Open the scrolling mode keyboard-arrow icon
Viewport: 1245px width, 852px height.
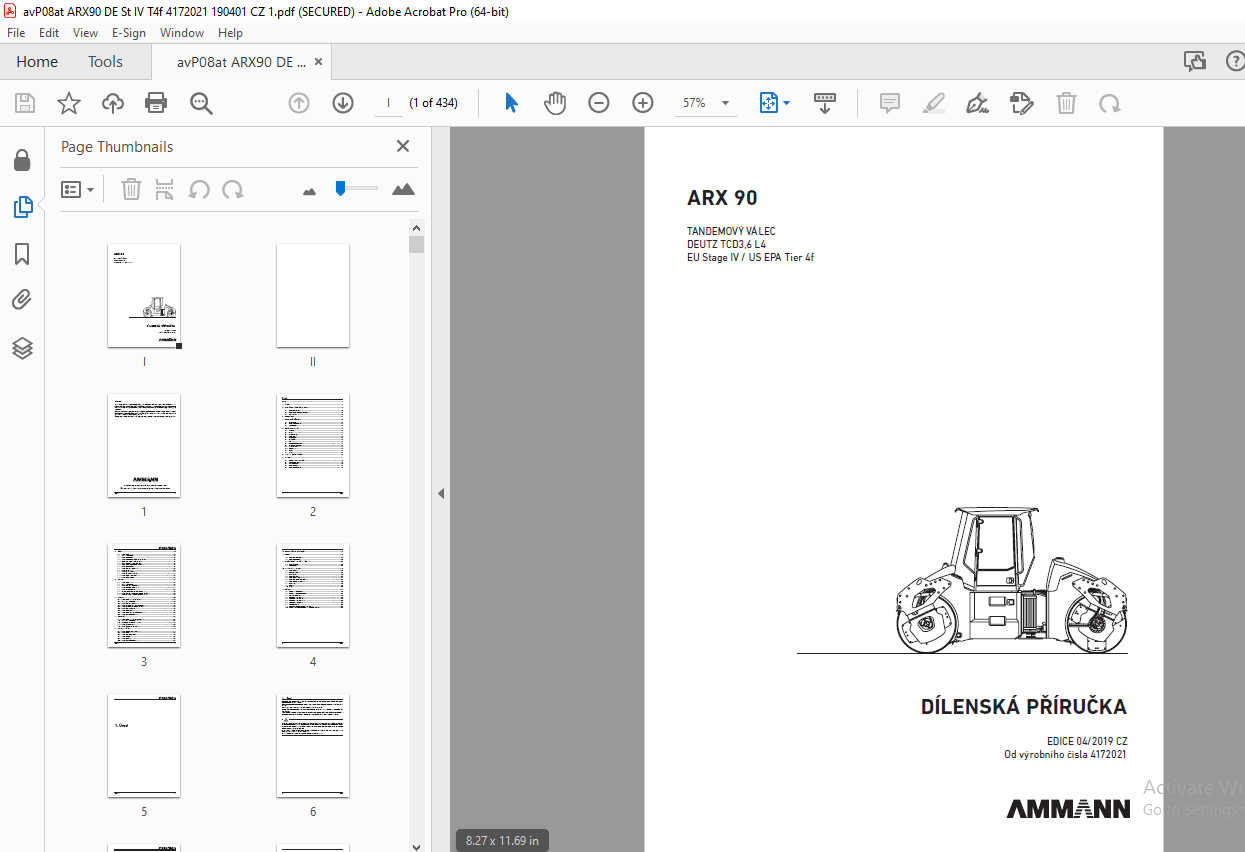(x=825, y=103)
